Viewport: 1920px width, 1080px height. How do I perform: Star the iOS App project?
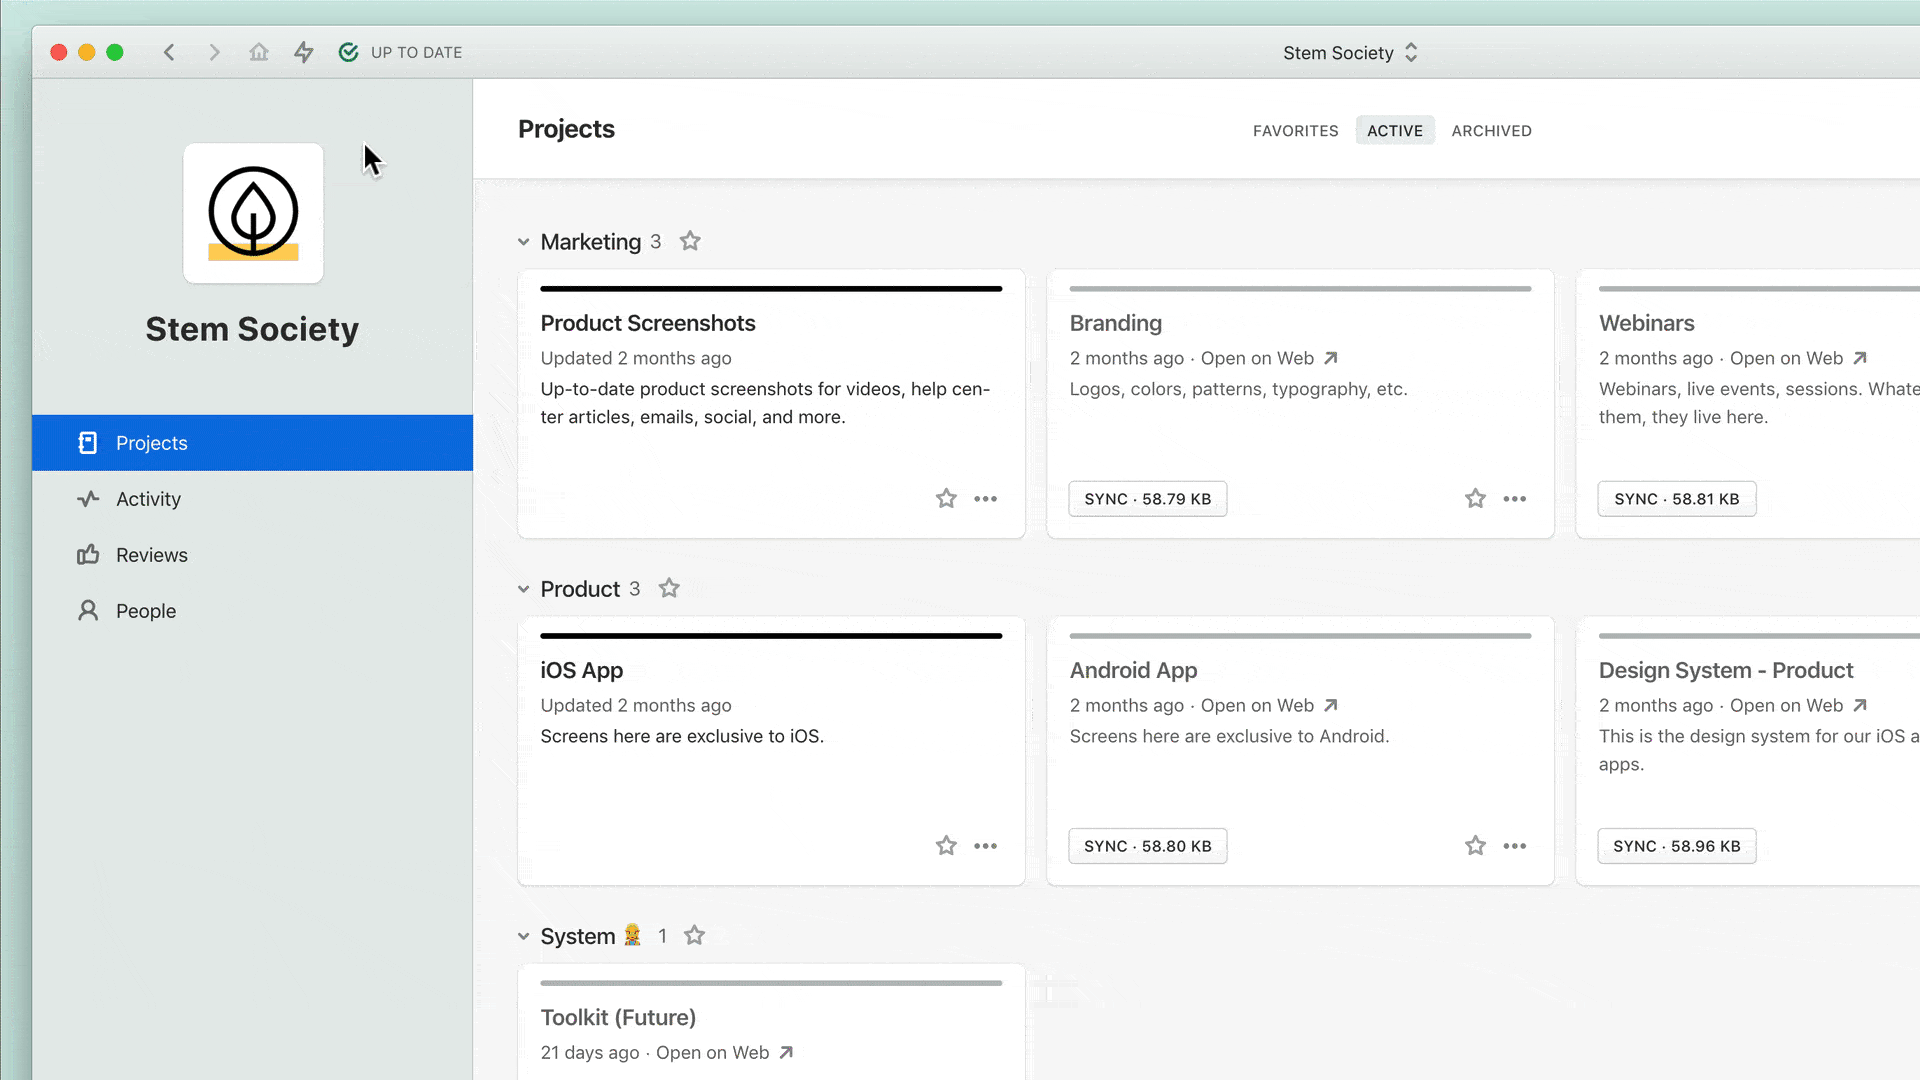(x=946, y=845)
